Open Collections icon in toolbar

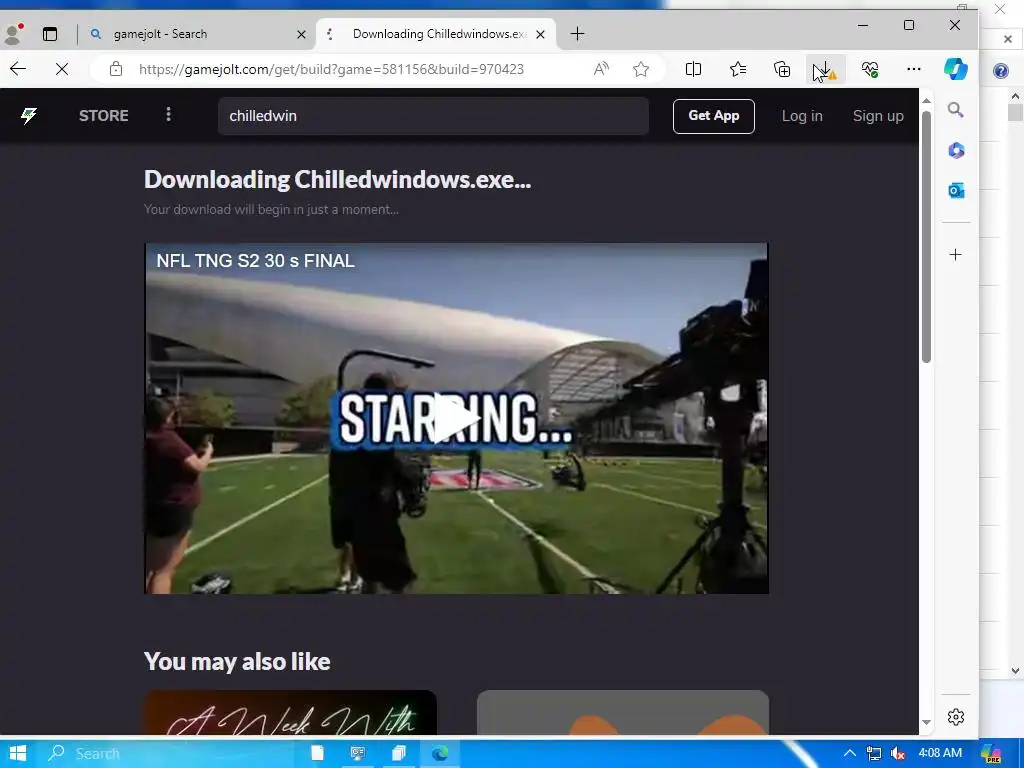782,69
